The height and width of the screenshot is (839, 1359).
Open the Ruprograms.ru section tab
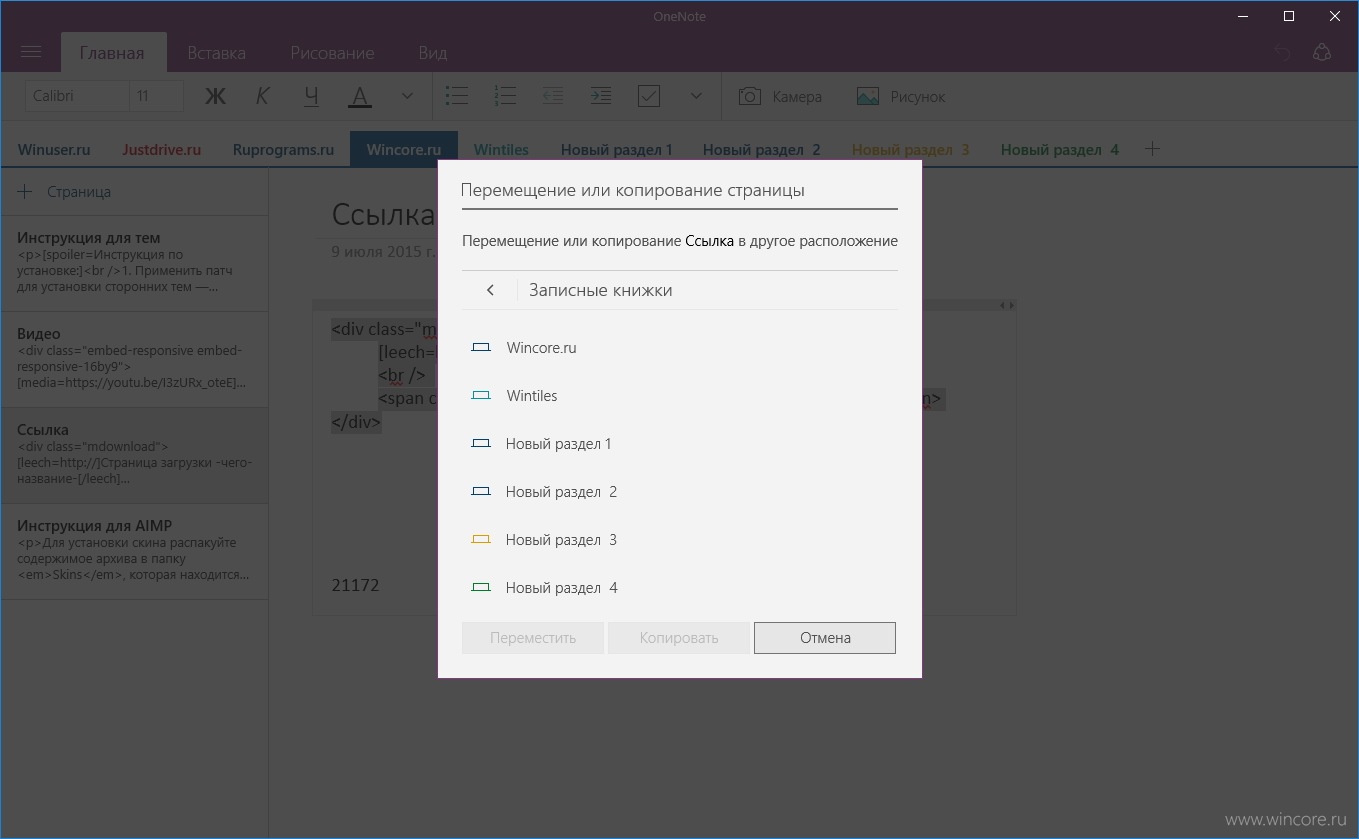coord(283,149)
